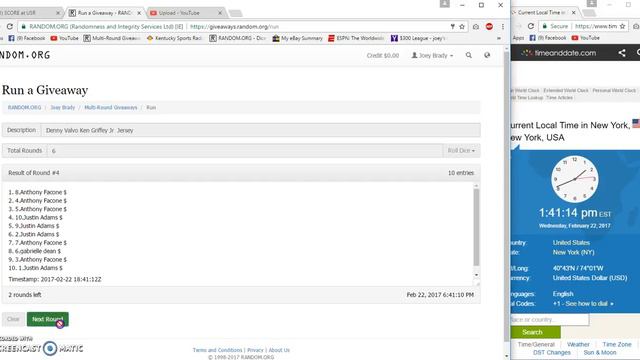
Task: Reload the timeanddate.com page
Action: pyautogui.click(x=531, y=26)
